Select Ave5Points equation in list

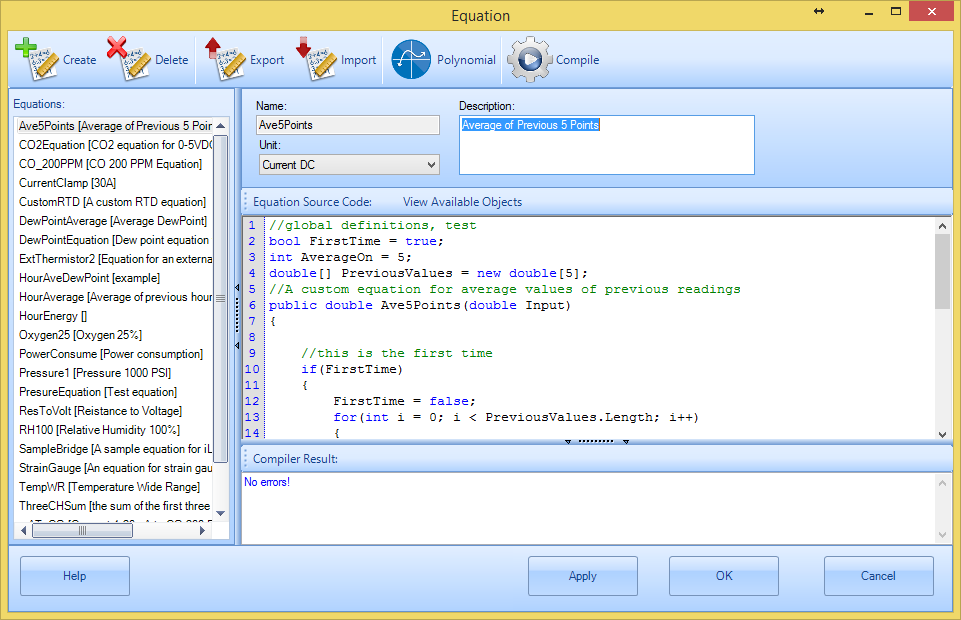(115, 126)
